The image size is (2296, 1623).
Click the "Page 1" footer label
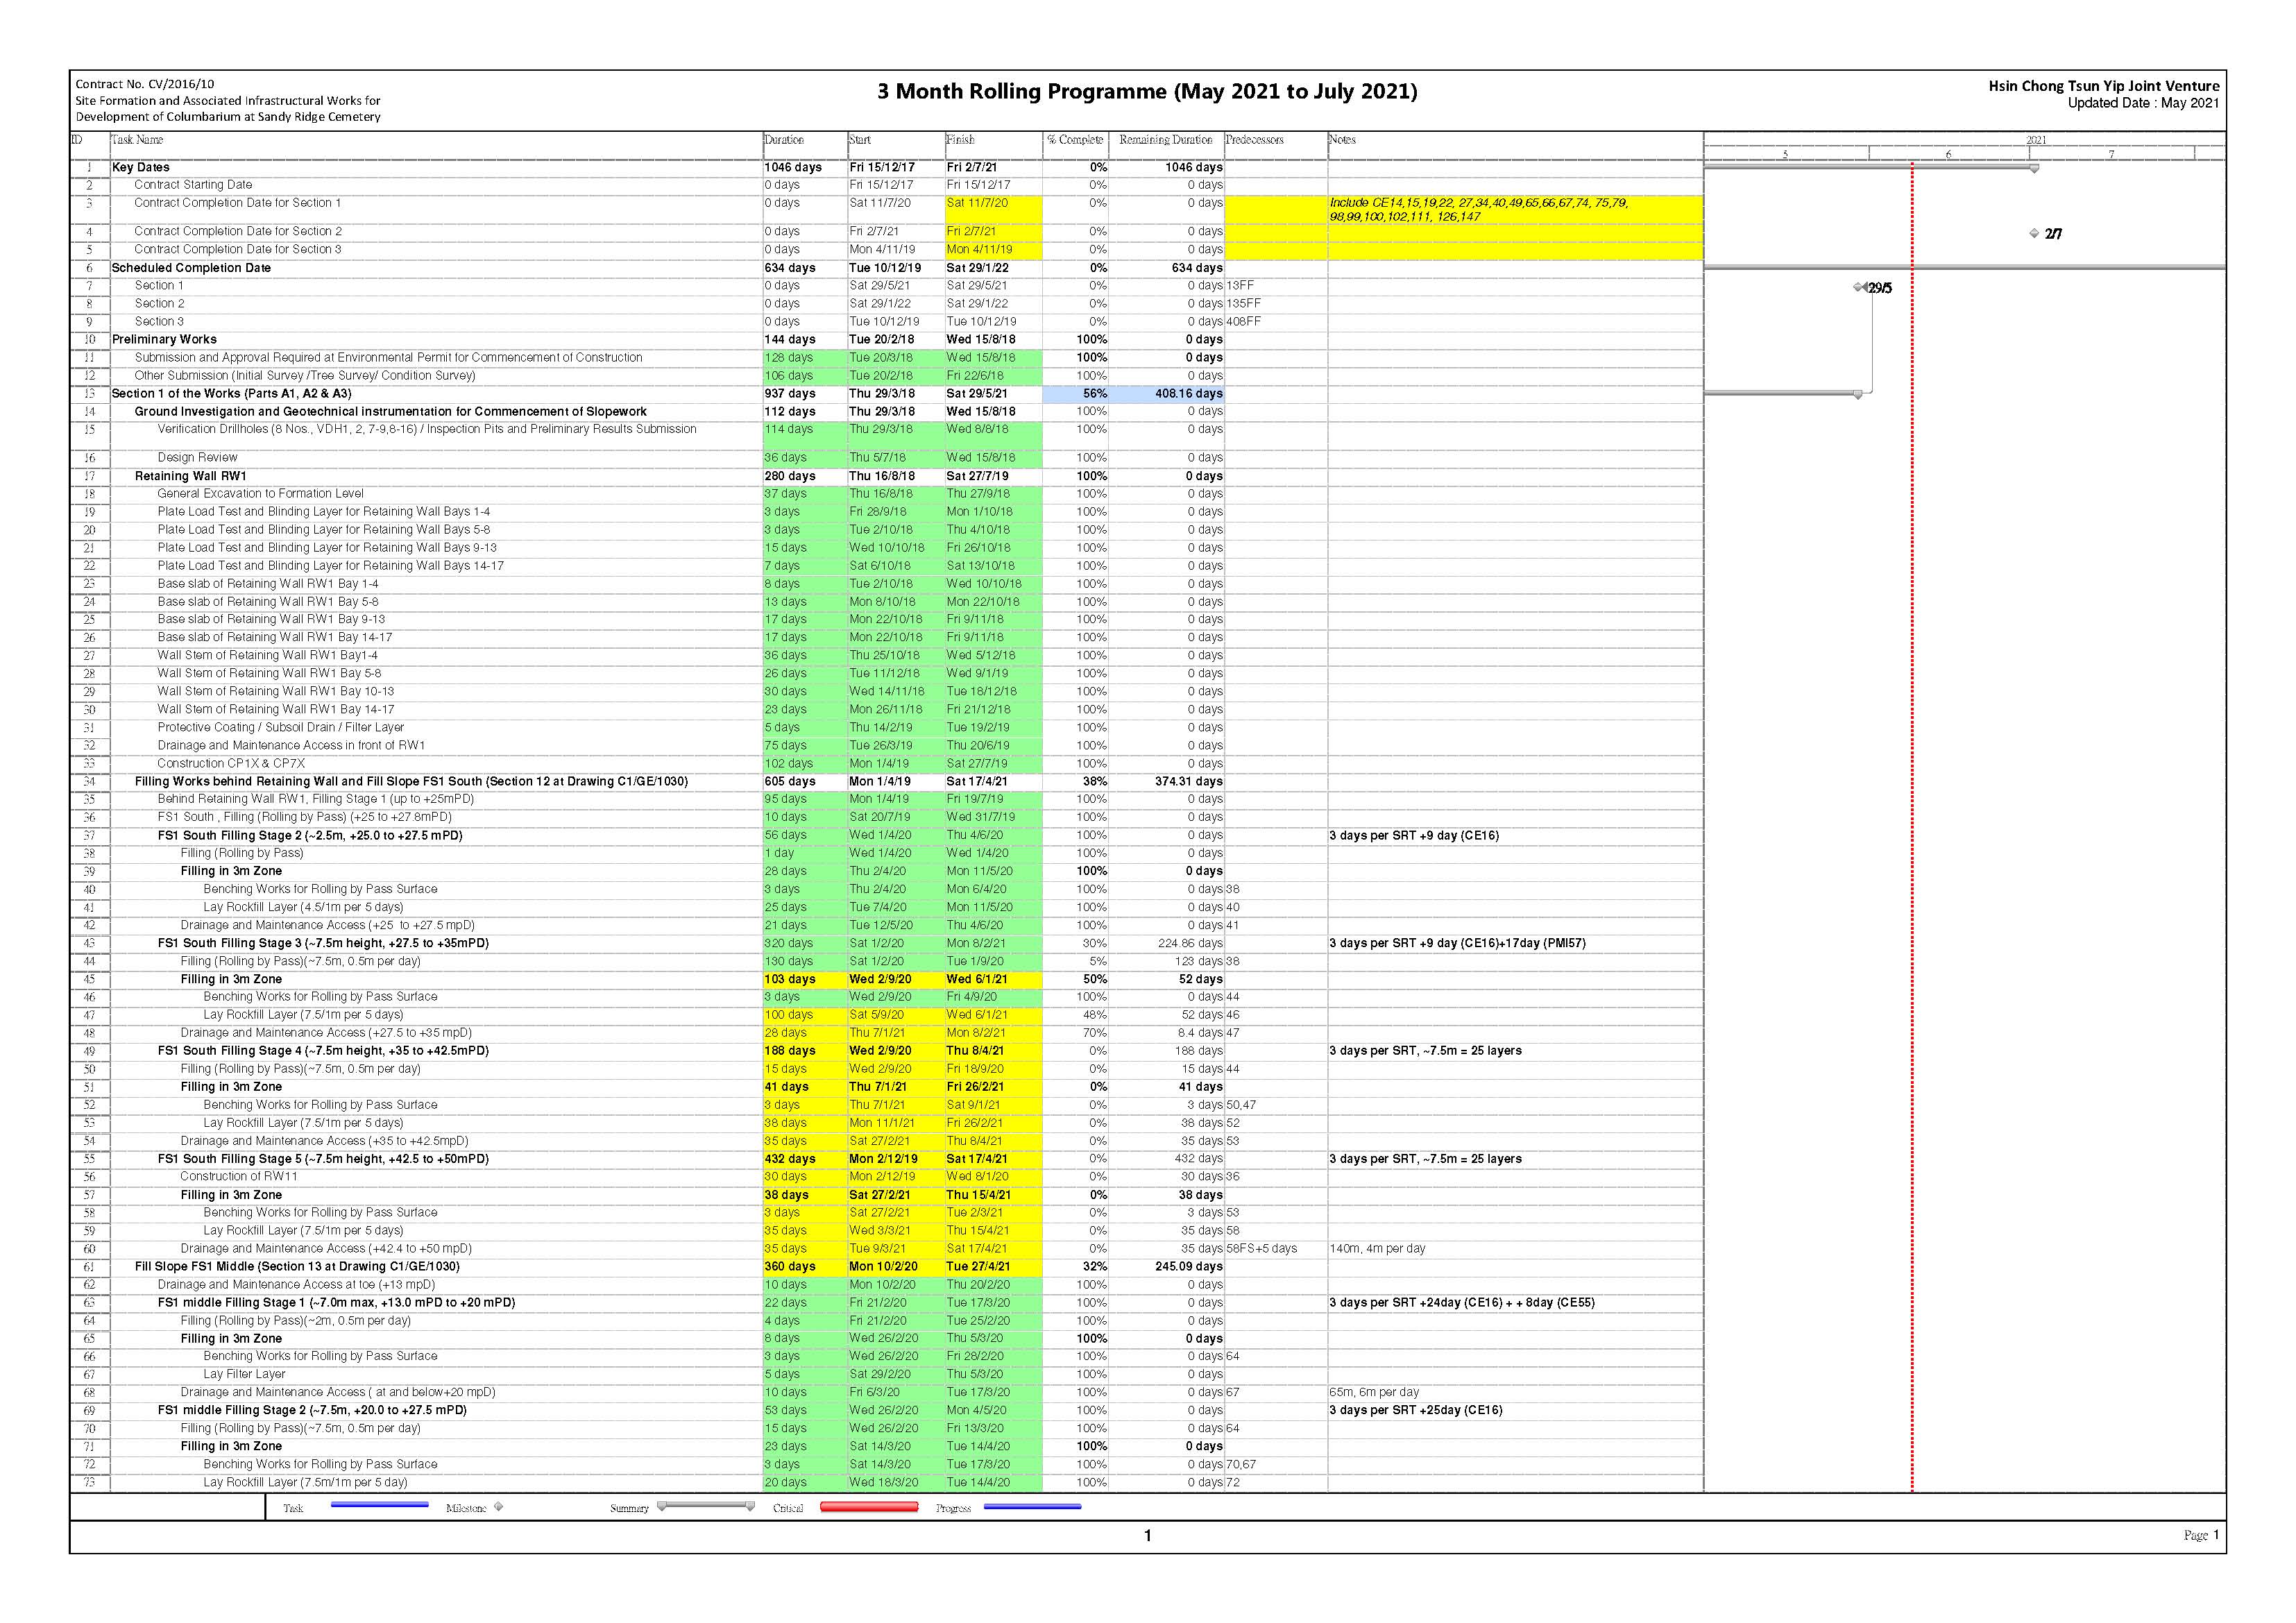tap(2201, 1535)
